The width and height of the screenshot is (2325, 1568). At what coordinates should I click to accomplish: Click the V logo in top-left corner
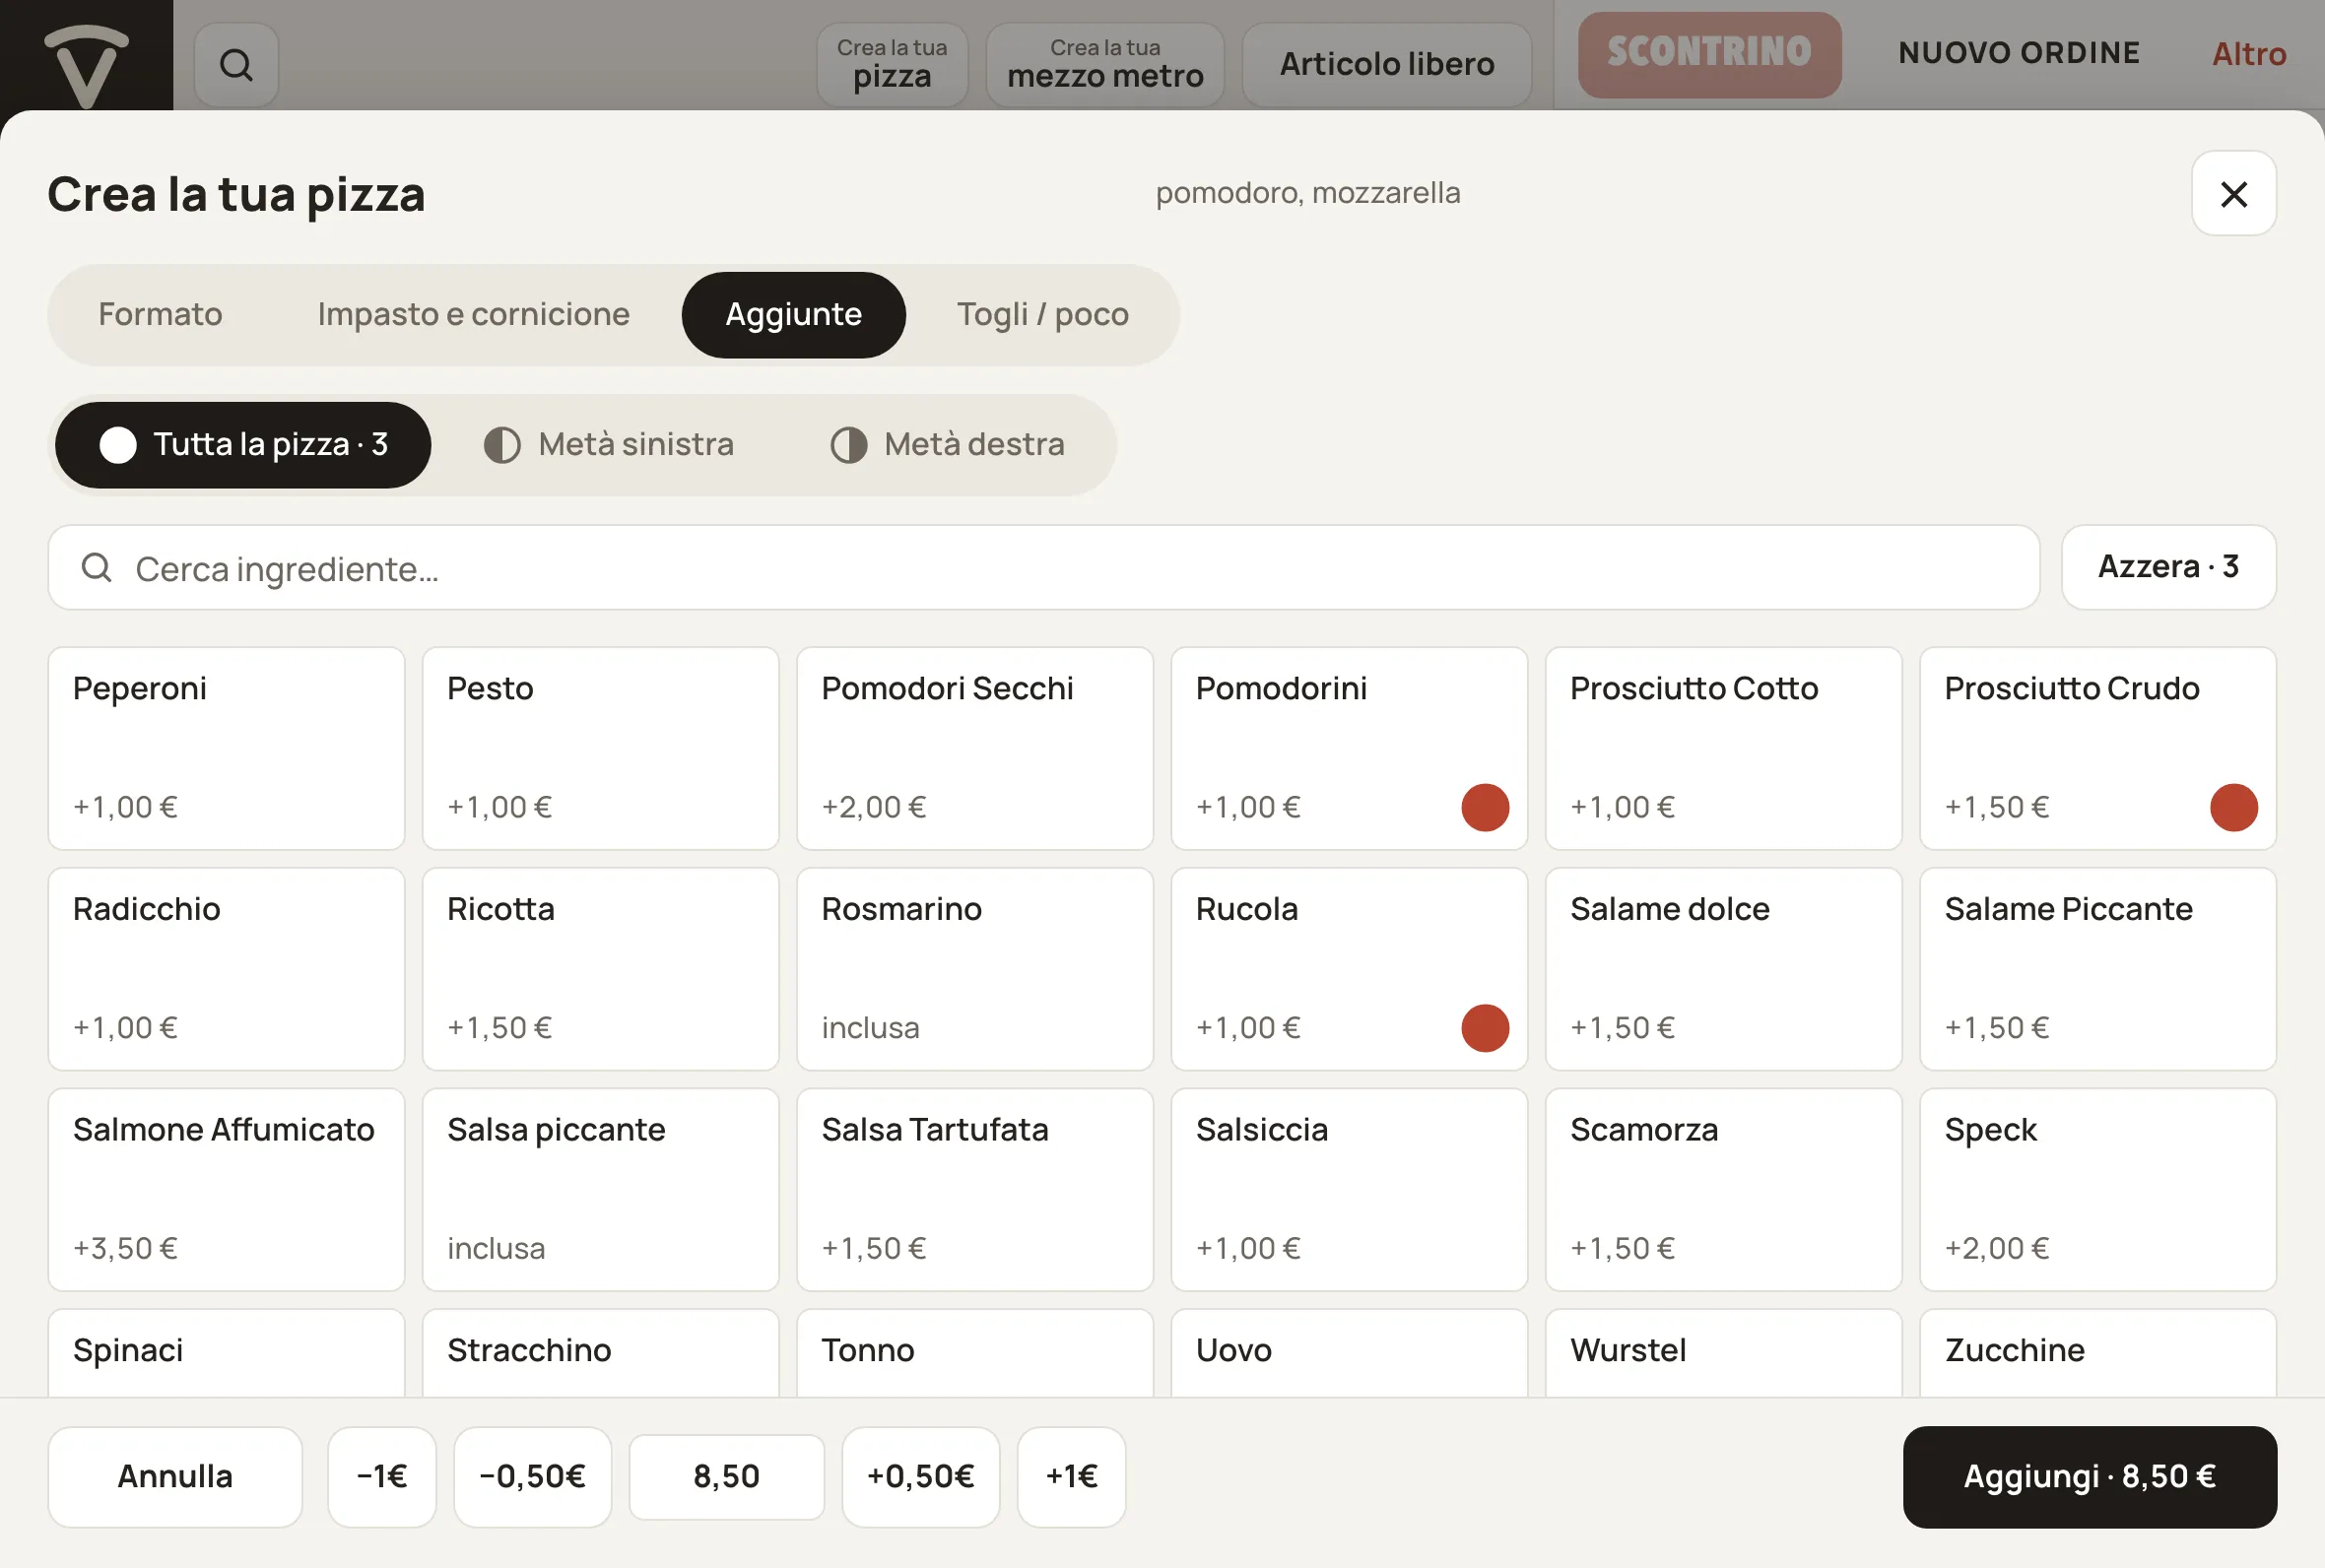pos(87,64)
